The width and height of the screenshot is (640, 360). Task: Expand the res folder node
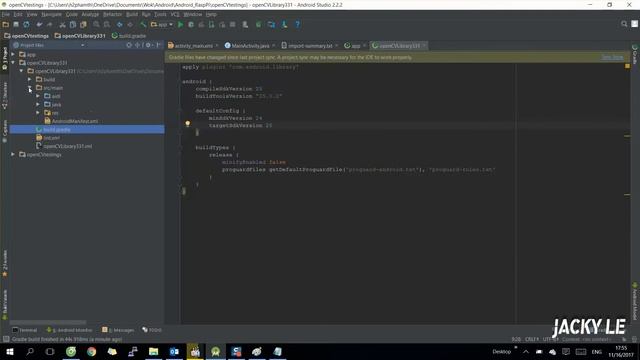coord(38,113)
